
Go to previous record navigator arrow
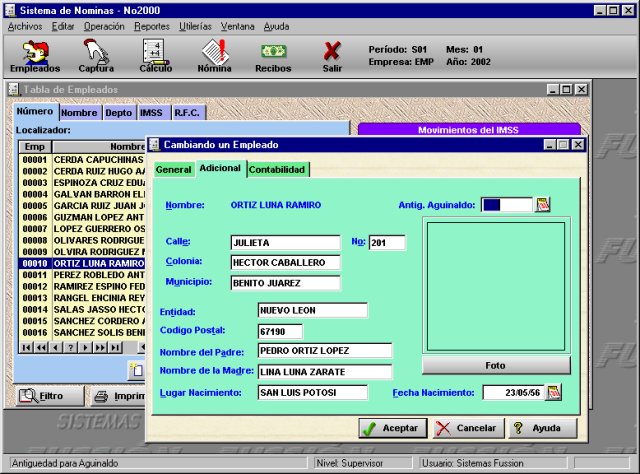(56, 347)
